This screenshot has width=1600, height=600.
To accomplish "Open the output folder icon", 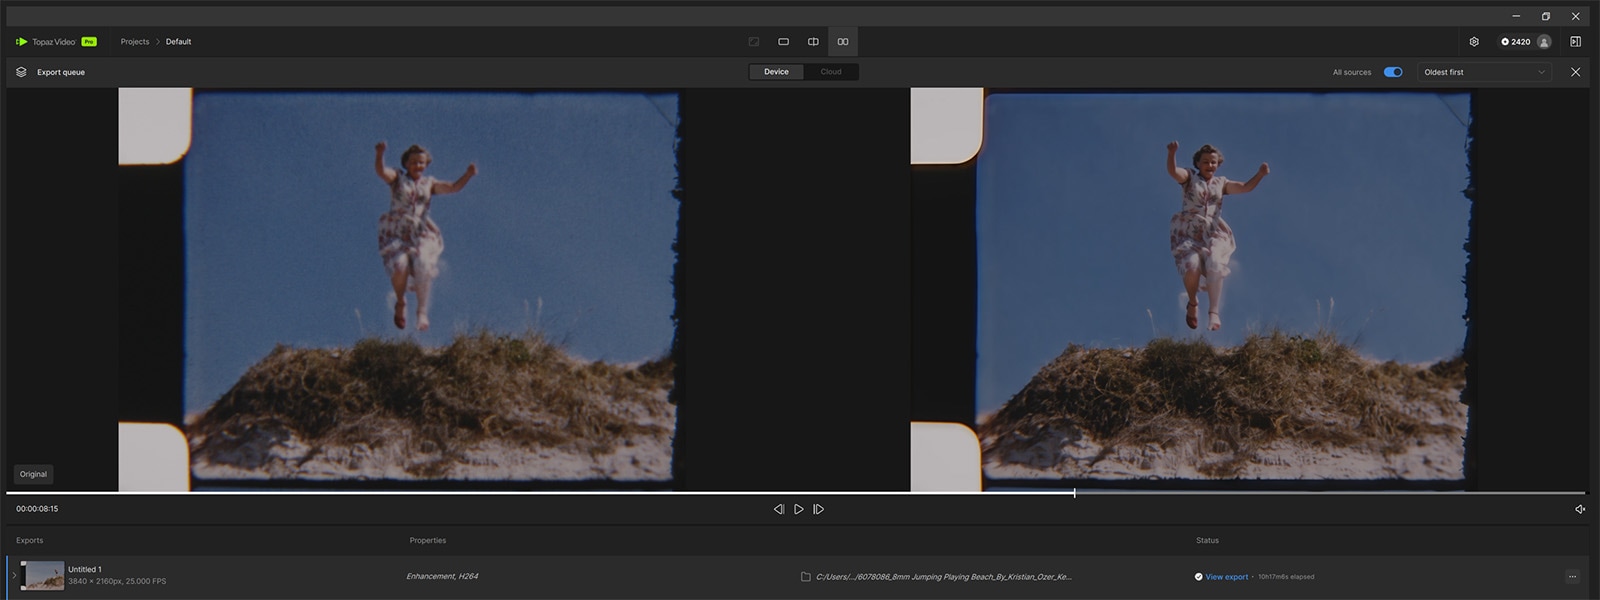I will click(806, 577).
